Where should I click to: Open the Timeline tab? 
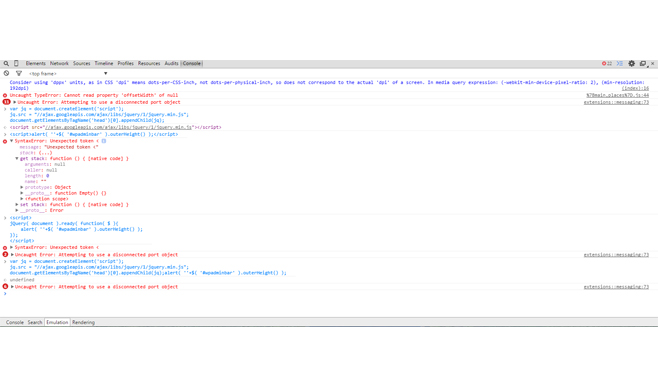(x=104, y=63)
